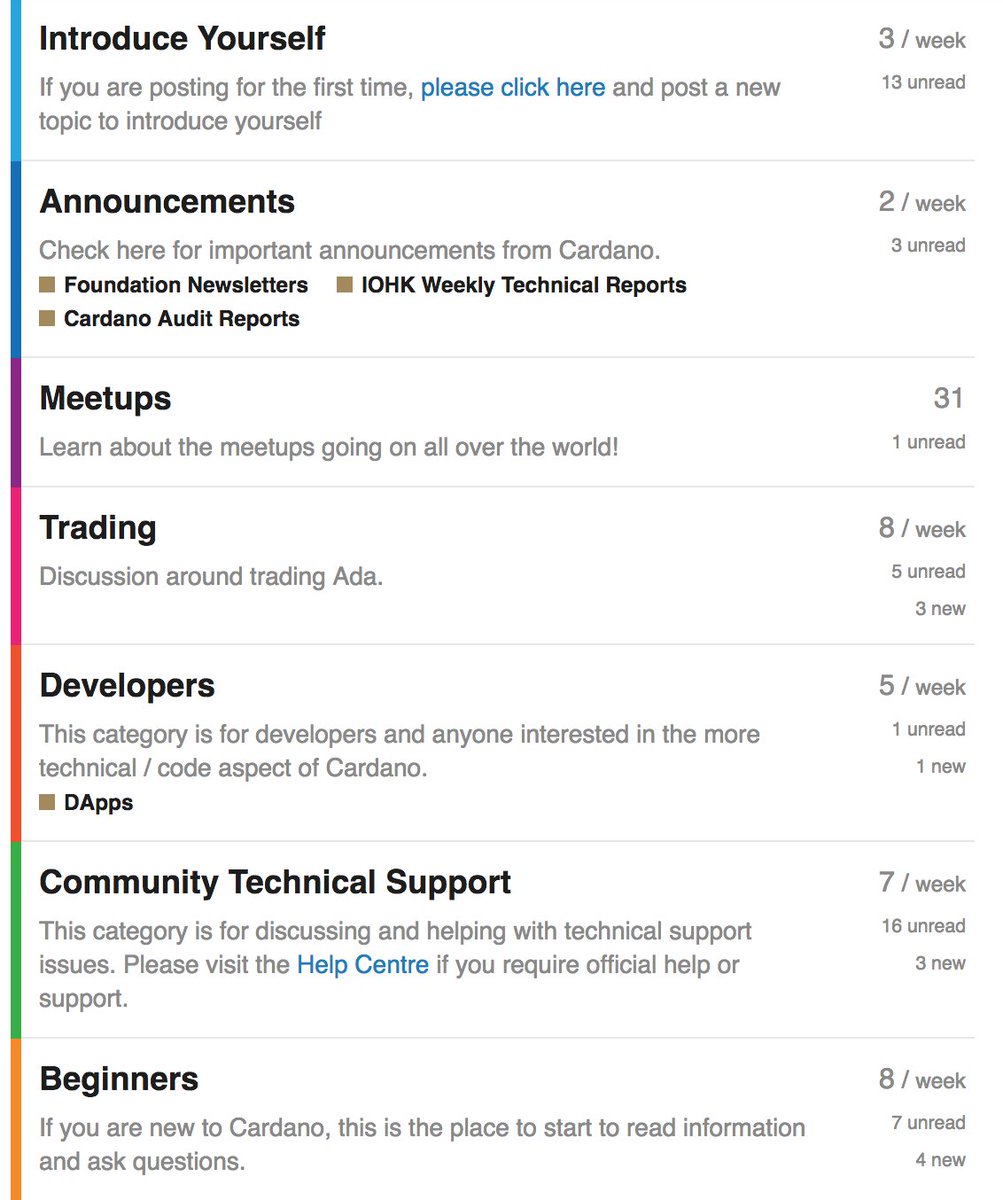Open the Introduce Yourself category
1003x1200 pixels.
click(x=182, y=38)
